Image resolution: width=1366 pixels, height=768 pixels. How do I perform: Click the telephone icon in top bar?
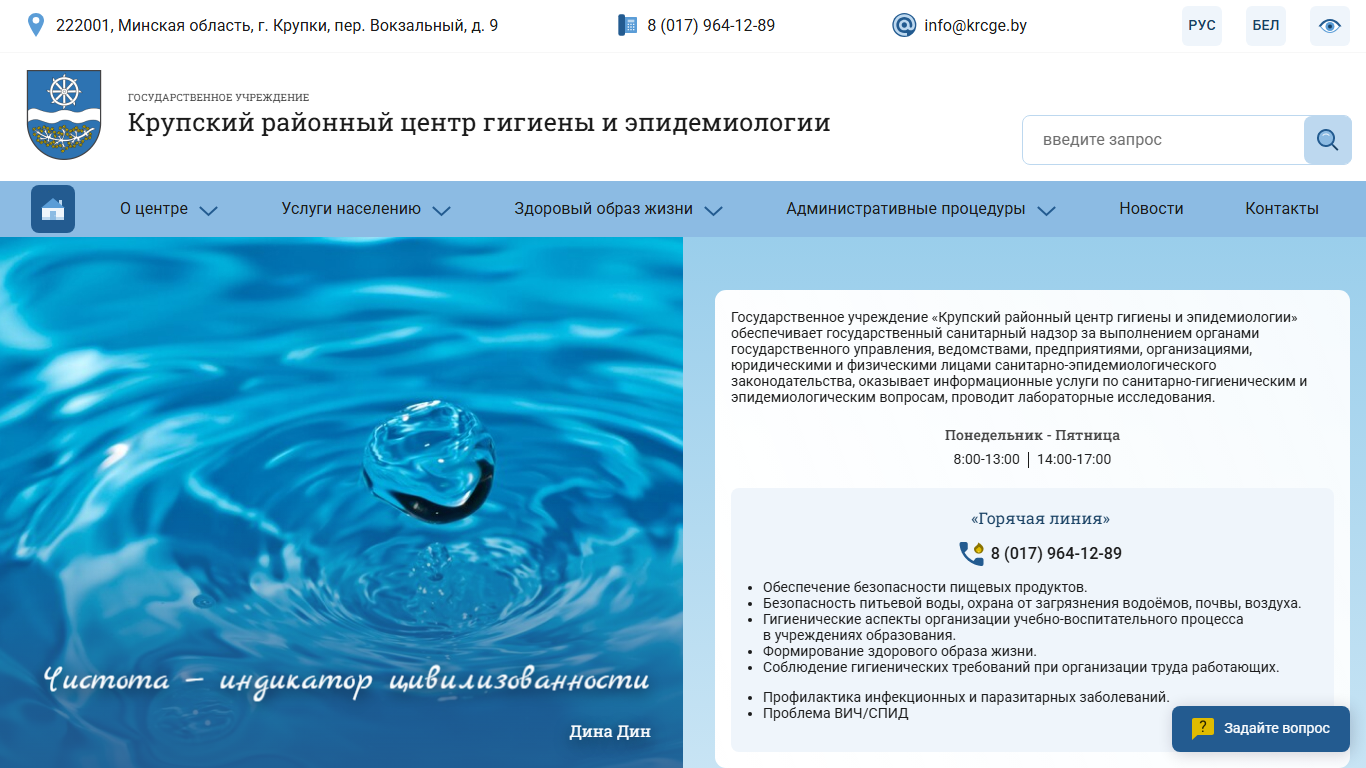click(627, 25)
